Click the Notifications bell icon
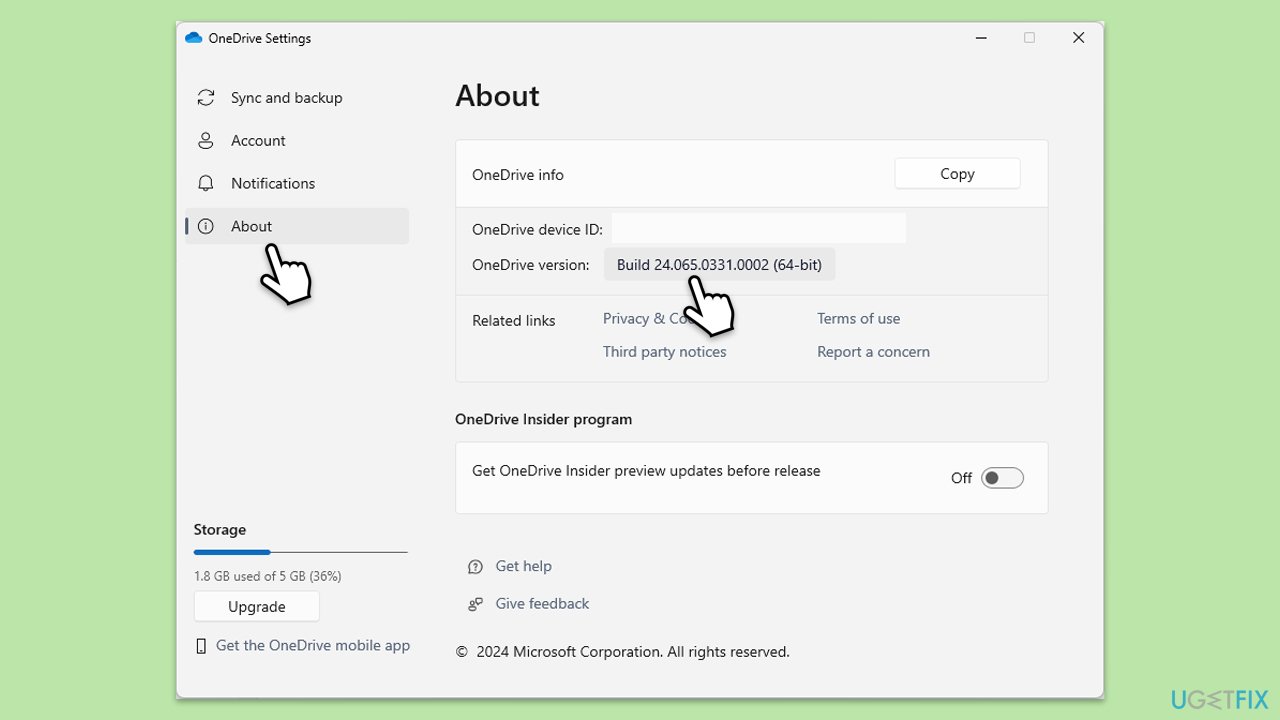The image size is (1280, 720). pyautogui.click(x=206, y=183)
